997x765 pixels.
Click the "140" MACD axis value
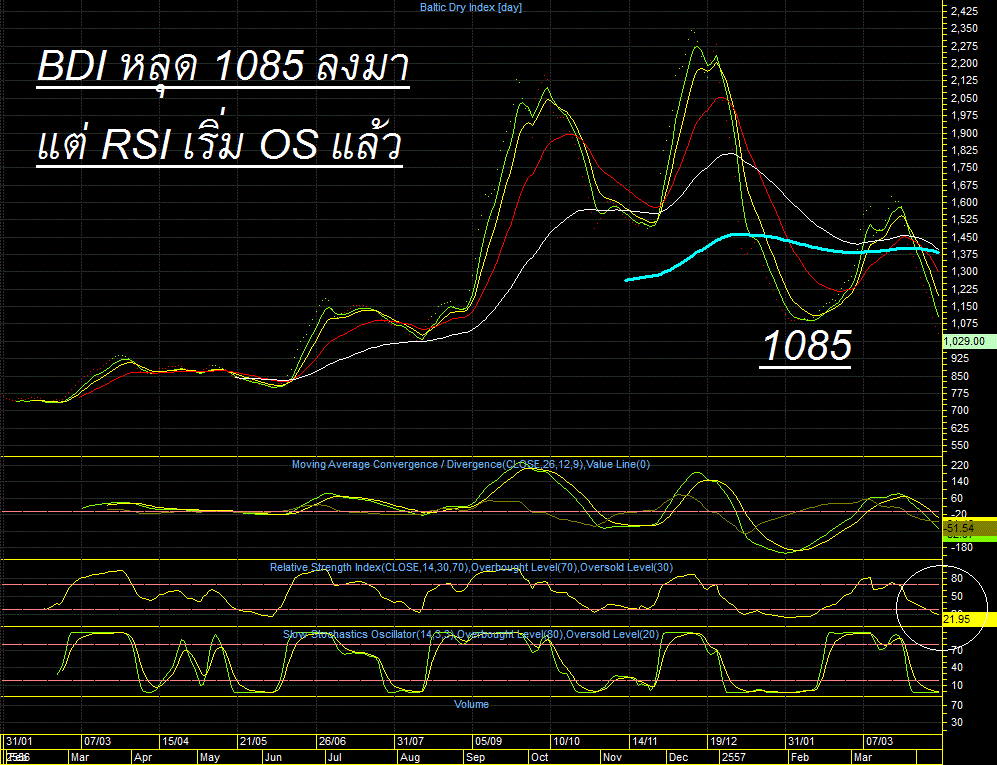click(x=960, y=482)
